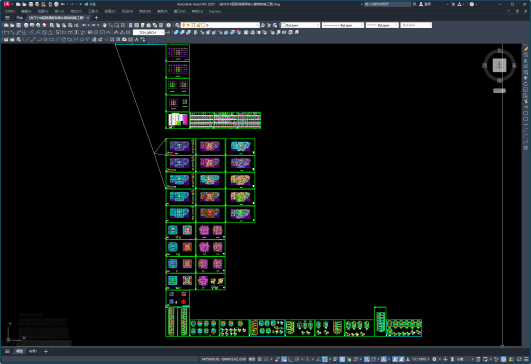
Task: Open the Plot command in Standard toolbar
Action: coord(26,25)
